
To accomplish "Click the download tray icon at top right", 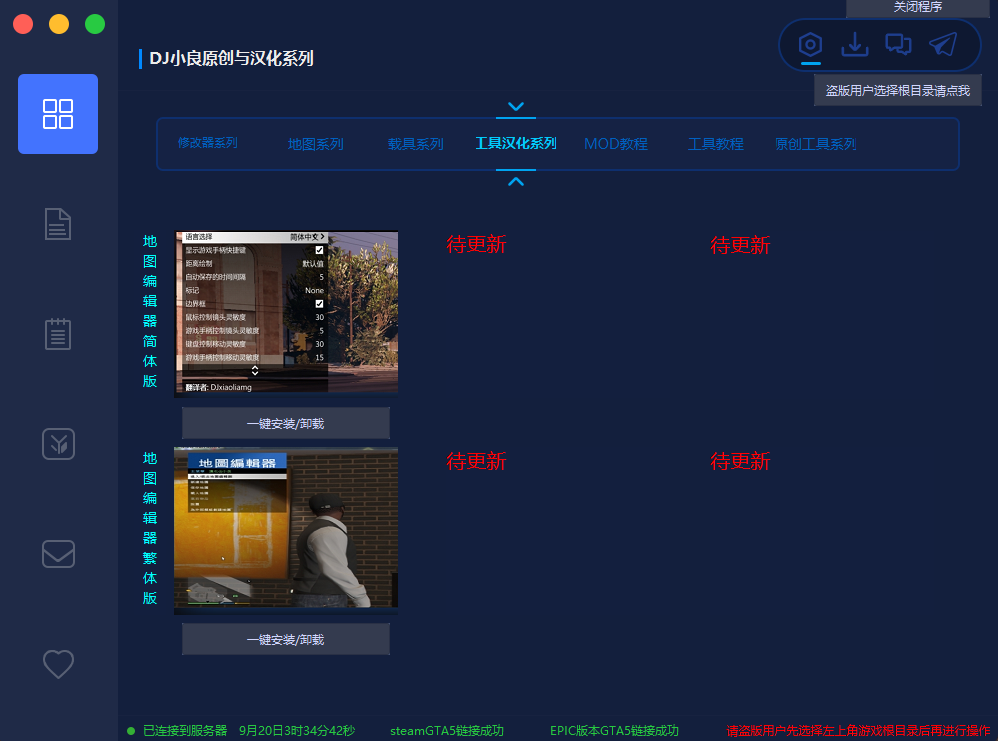I will click(x=854, y=45).
